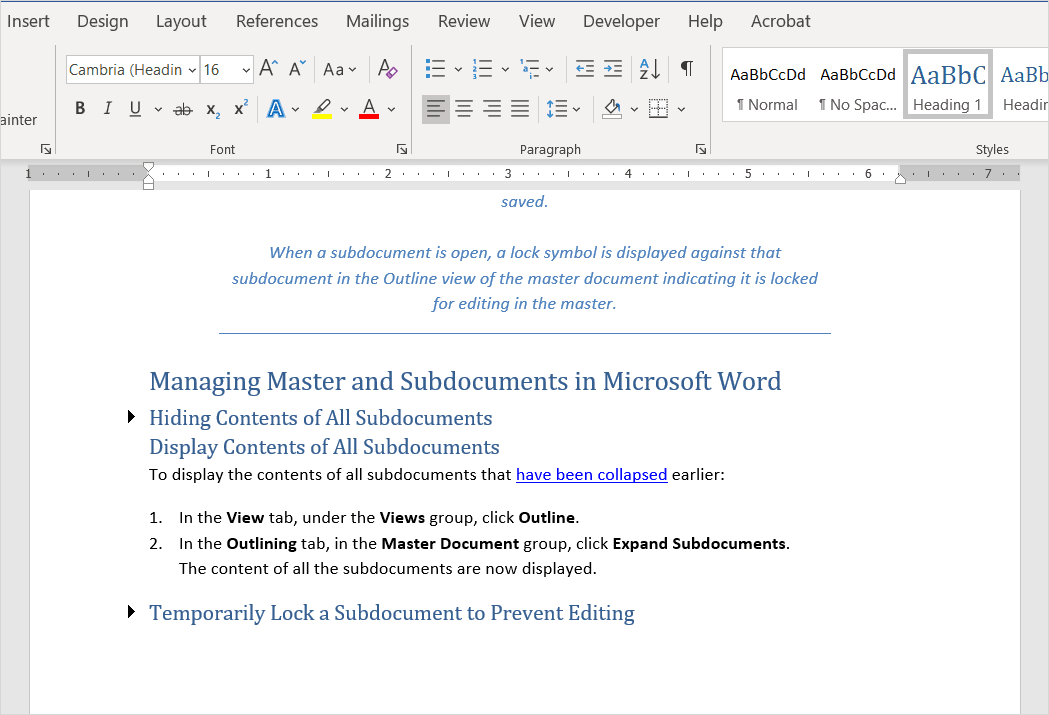Open the Developer ribbon tab
1049x715 pixels.
tap(621, 20)
